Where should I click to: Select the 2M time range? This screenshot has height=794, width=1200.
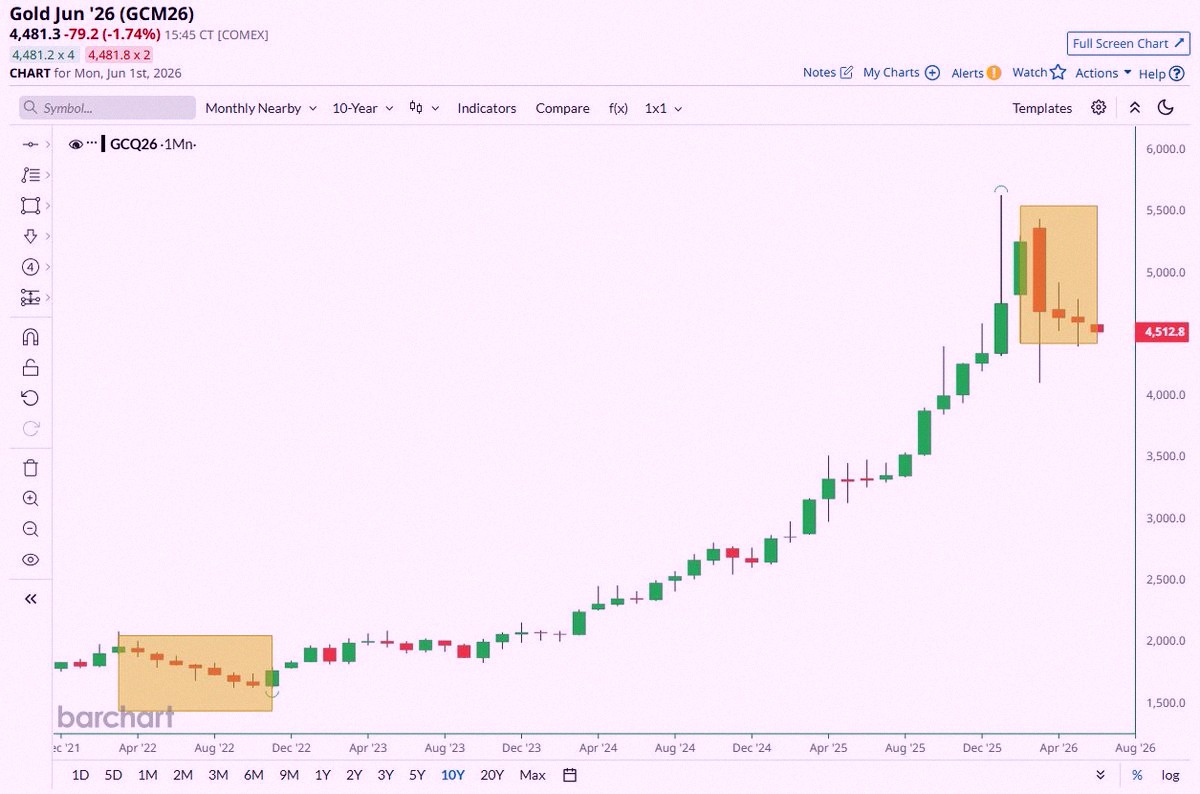coord(183,775)
